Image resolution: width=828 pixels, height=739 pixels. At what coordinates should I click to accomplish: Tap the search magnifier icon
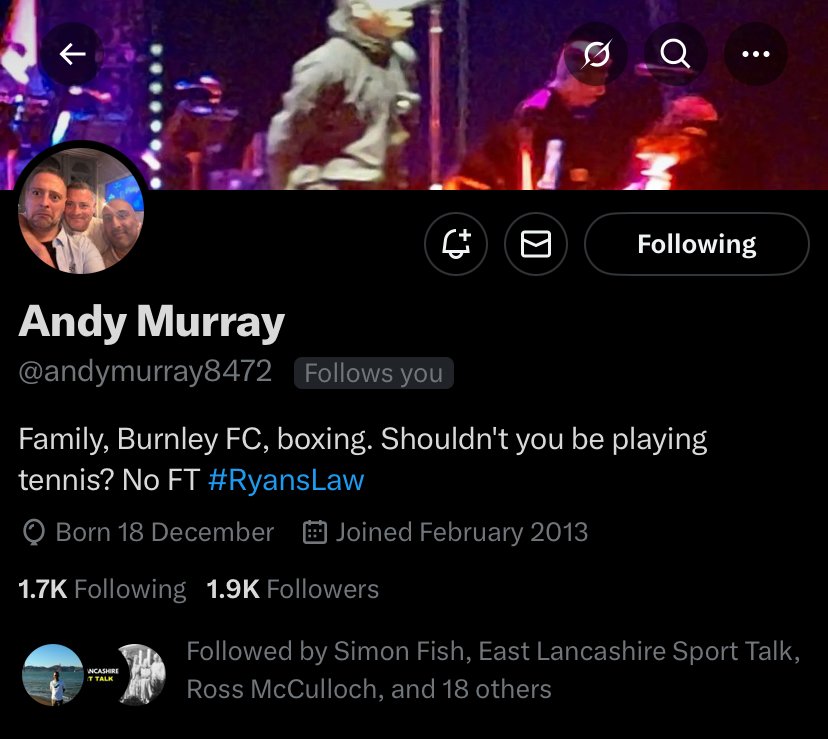[675, 54]
